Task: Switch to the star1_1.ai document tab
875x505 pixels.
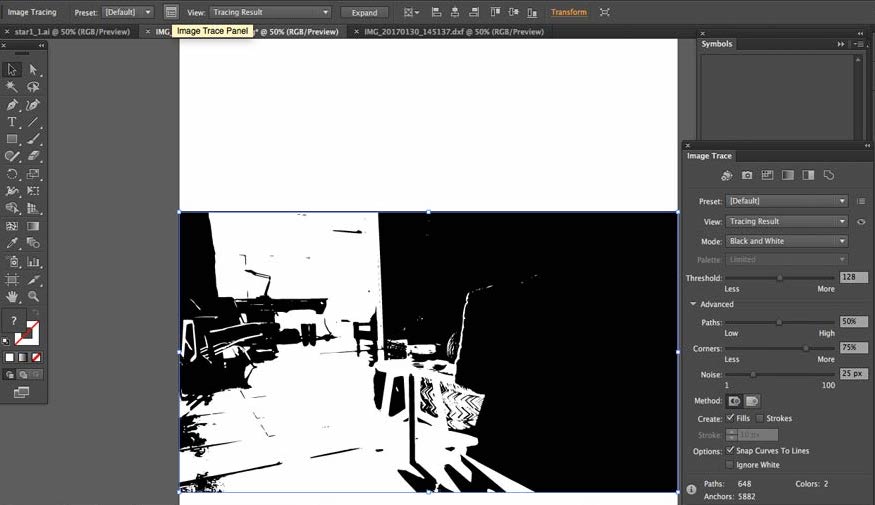Action: point(69,31)
